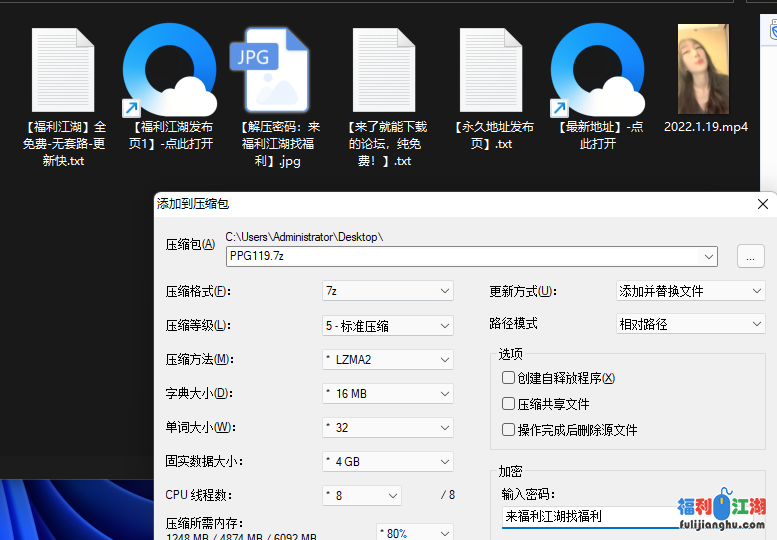Open the 路径模式 相对路径 dropdown
Viewport: 777px width, 540px height.
click(691, 324)
